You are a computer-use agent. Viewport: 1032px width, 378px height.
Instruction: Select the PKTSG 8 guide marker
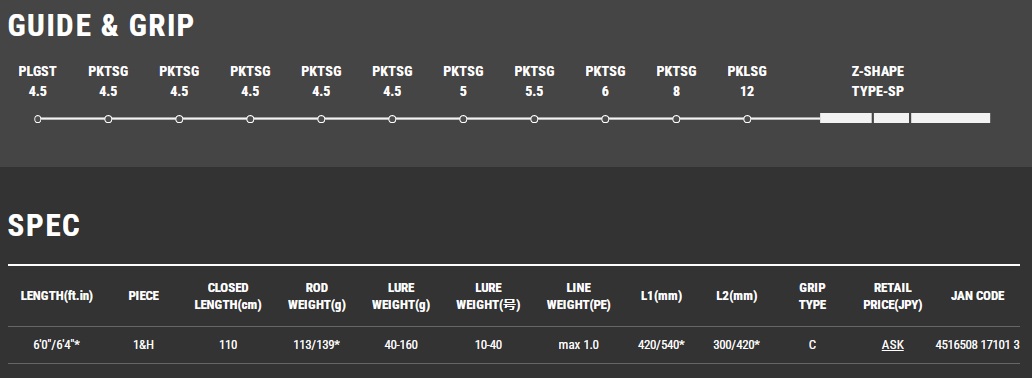coord(676,119)
